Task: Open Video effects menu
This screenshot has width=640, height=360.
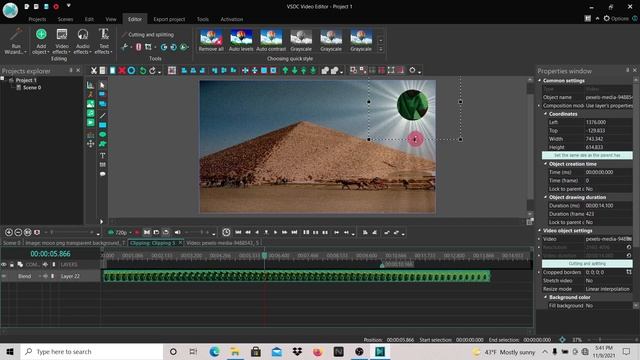Action: point(62,41)
